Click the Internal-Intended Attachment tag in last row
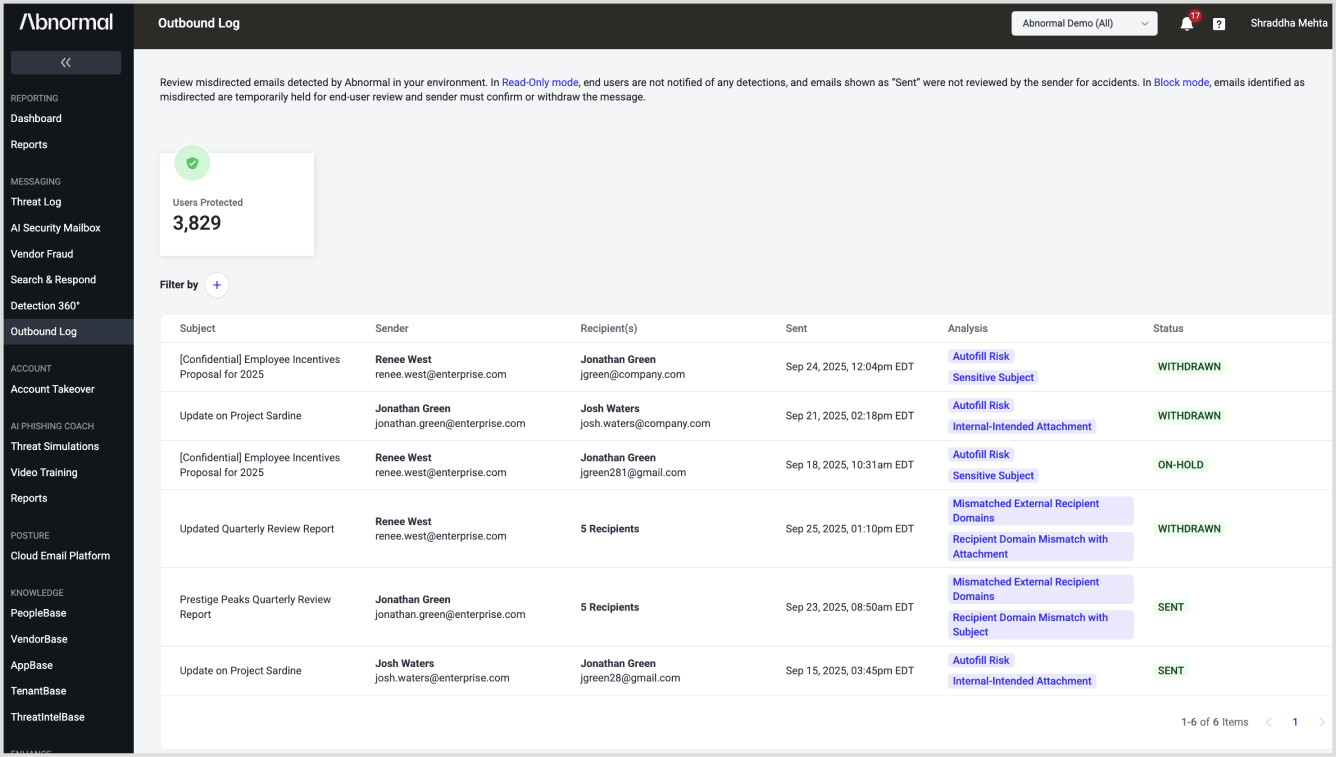Viewport: 1336px width, 757px height. (1022, 681)
